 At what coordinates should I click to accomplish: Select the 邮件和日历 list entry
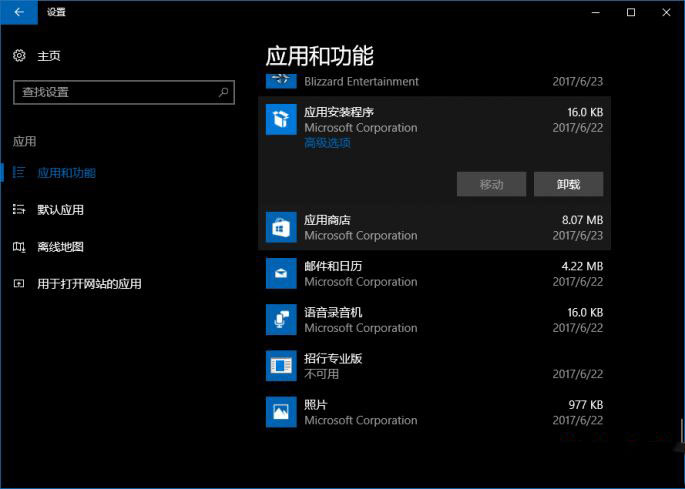pyautogui.click(x=434, y=274)
